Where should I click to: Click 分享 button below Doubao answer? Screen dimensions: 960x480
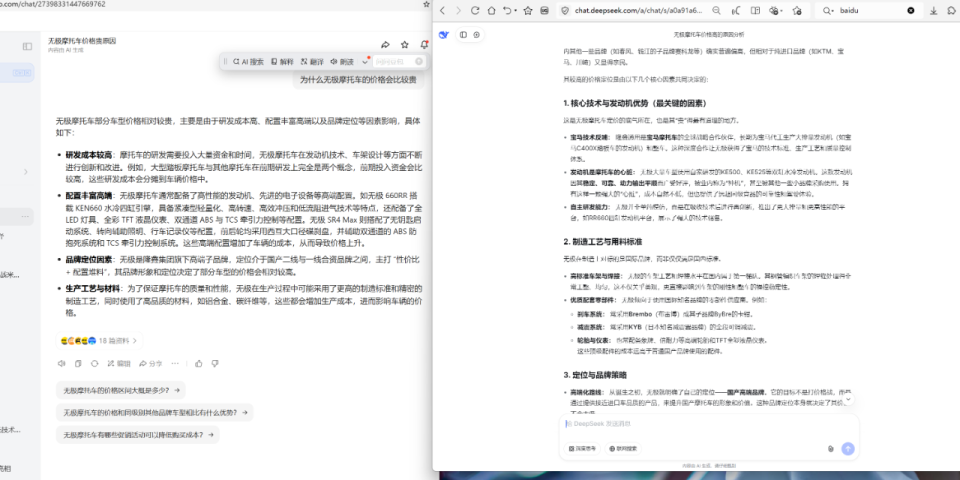151,363
